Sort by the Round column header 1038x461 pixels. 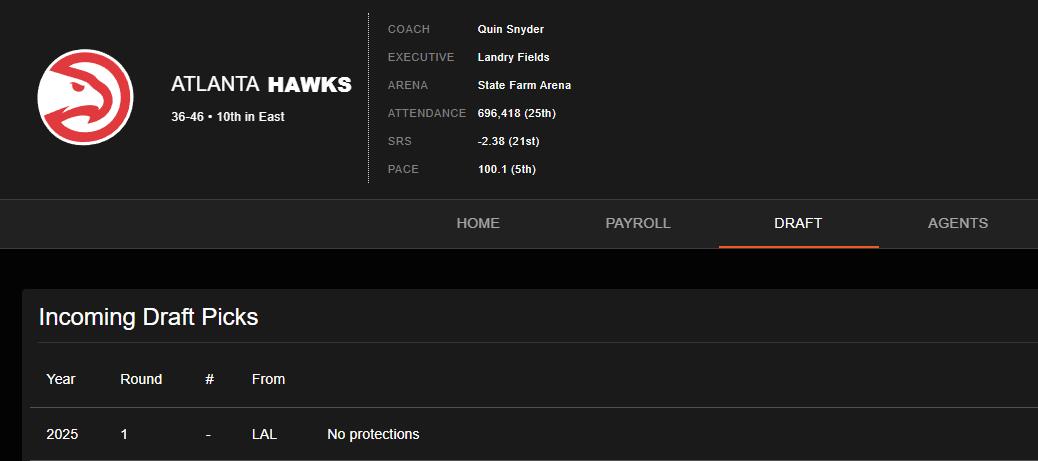click(x=141, y=379)
